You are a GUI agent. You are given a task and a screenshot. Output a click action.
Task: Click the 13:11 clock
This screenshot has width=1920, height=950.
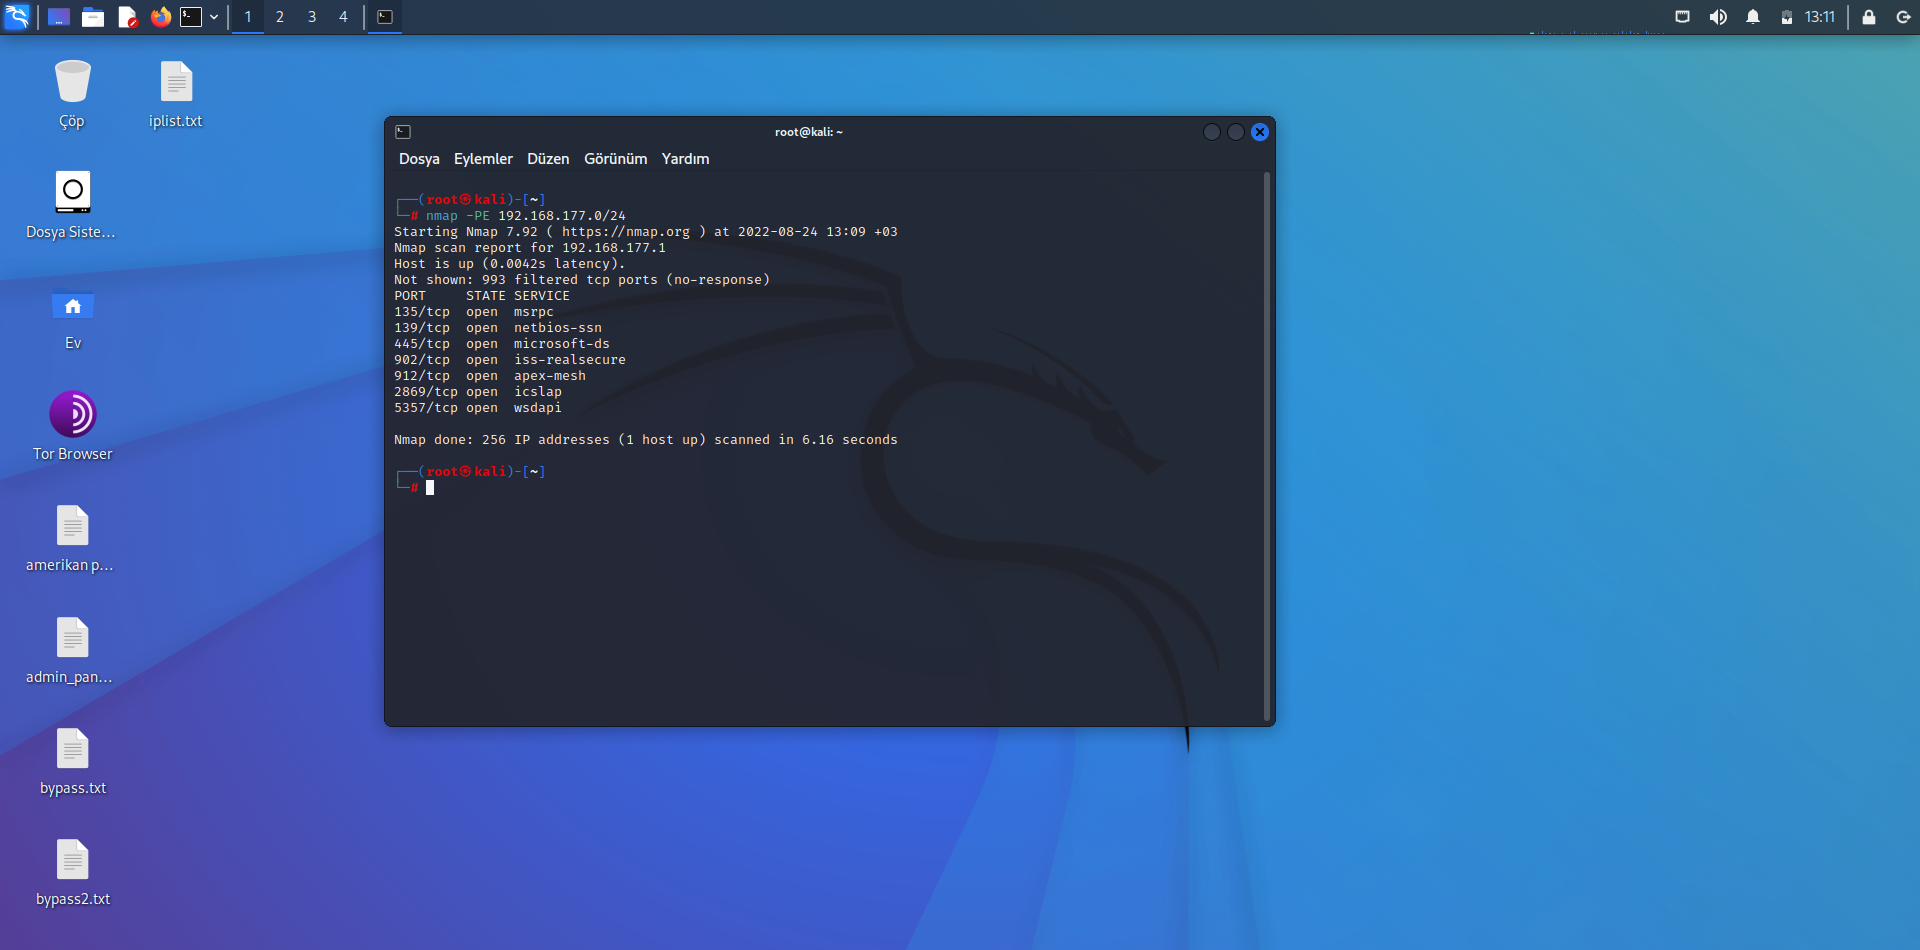(1820, 17)
